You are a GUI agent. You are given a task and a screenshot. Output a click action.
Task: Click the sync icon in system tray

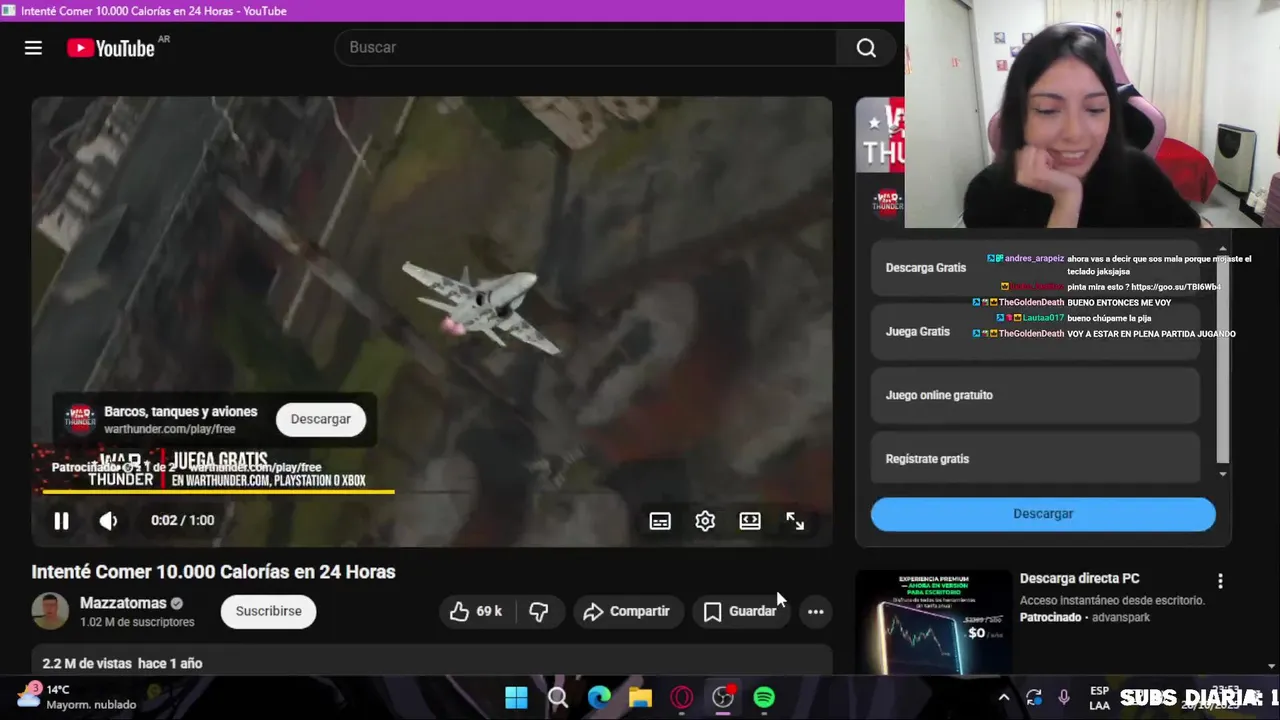pyautogui.click(x=1034, y=698)
